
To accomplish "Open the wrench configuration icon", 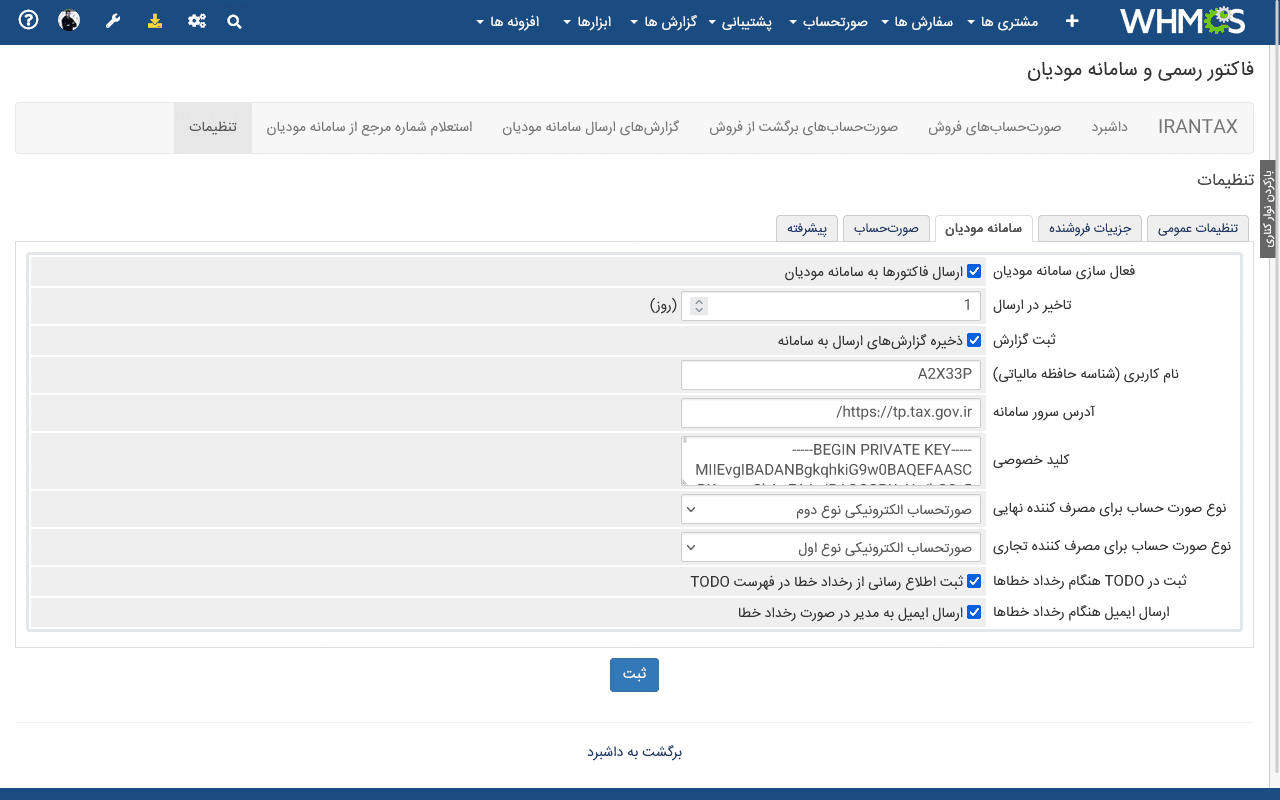I will 113,20.
